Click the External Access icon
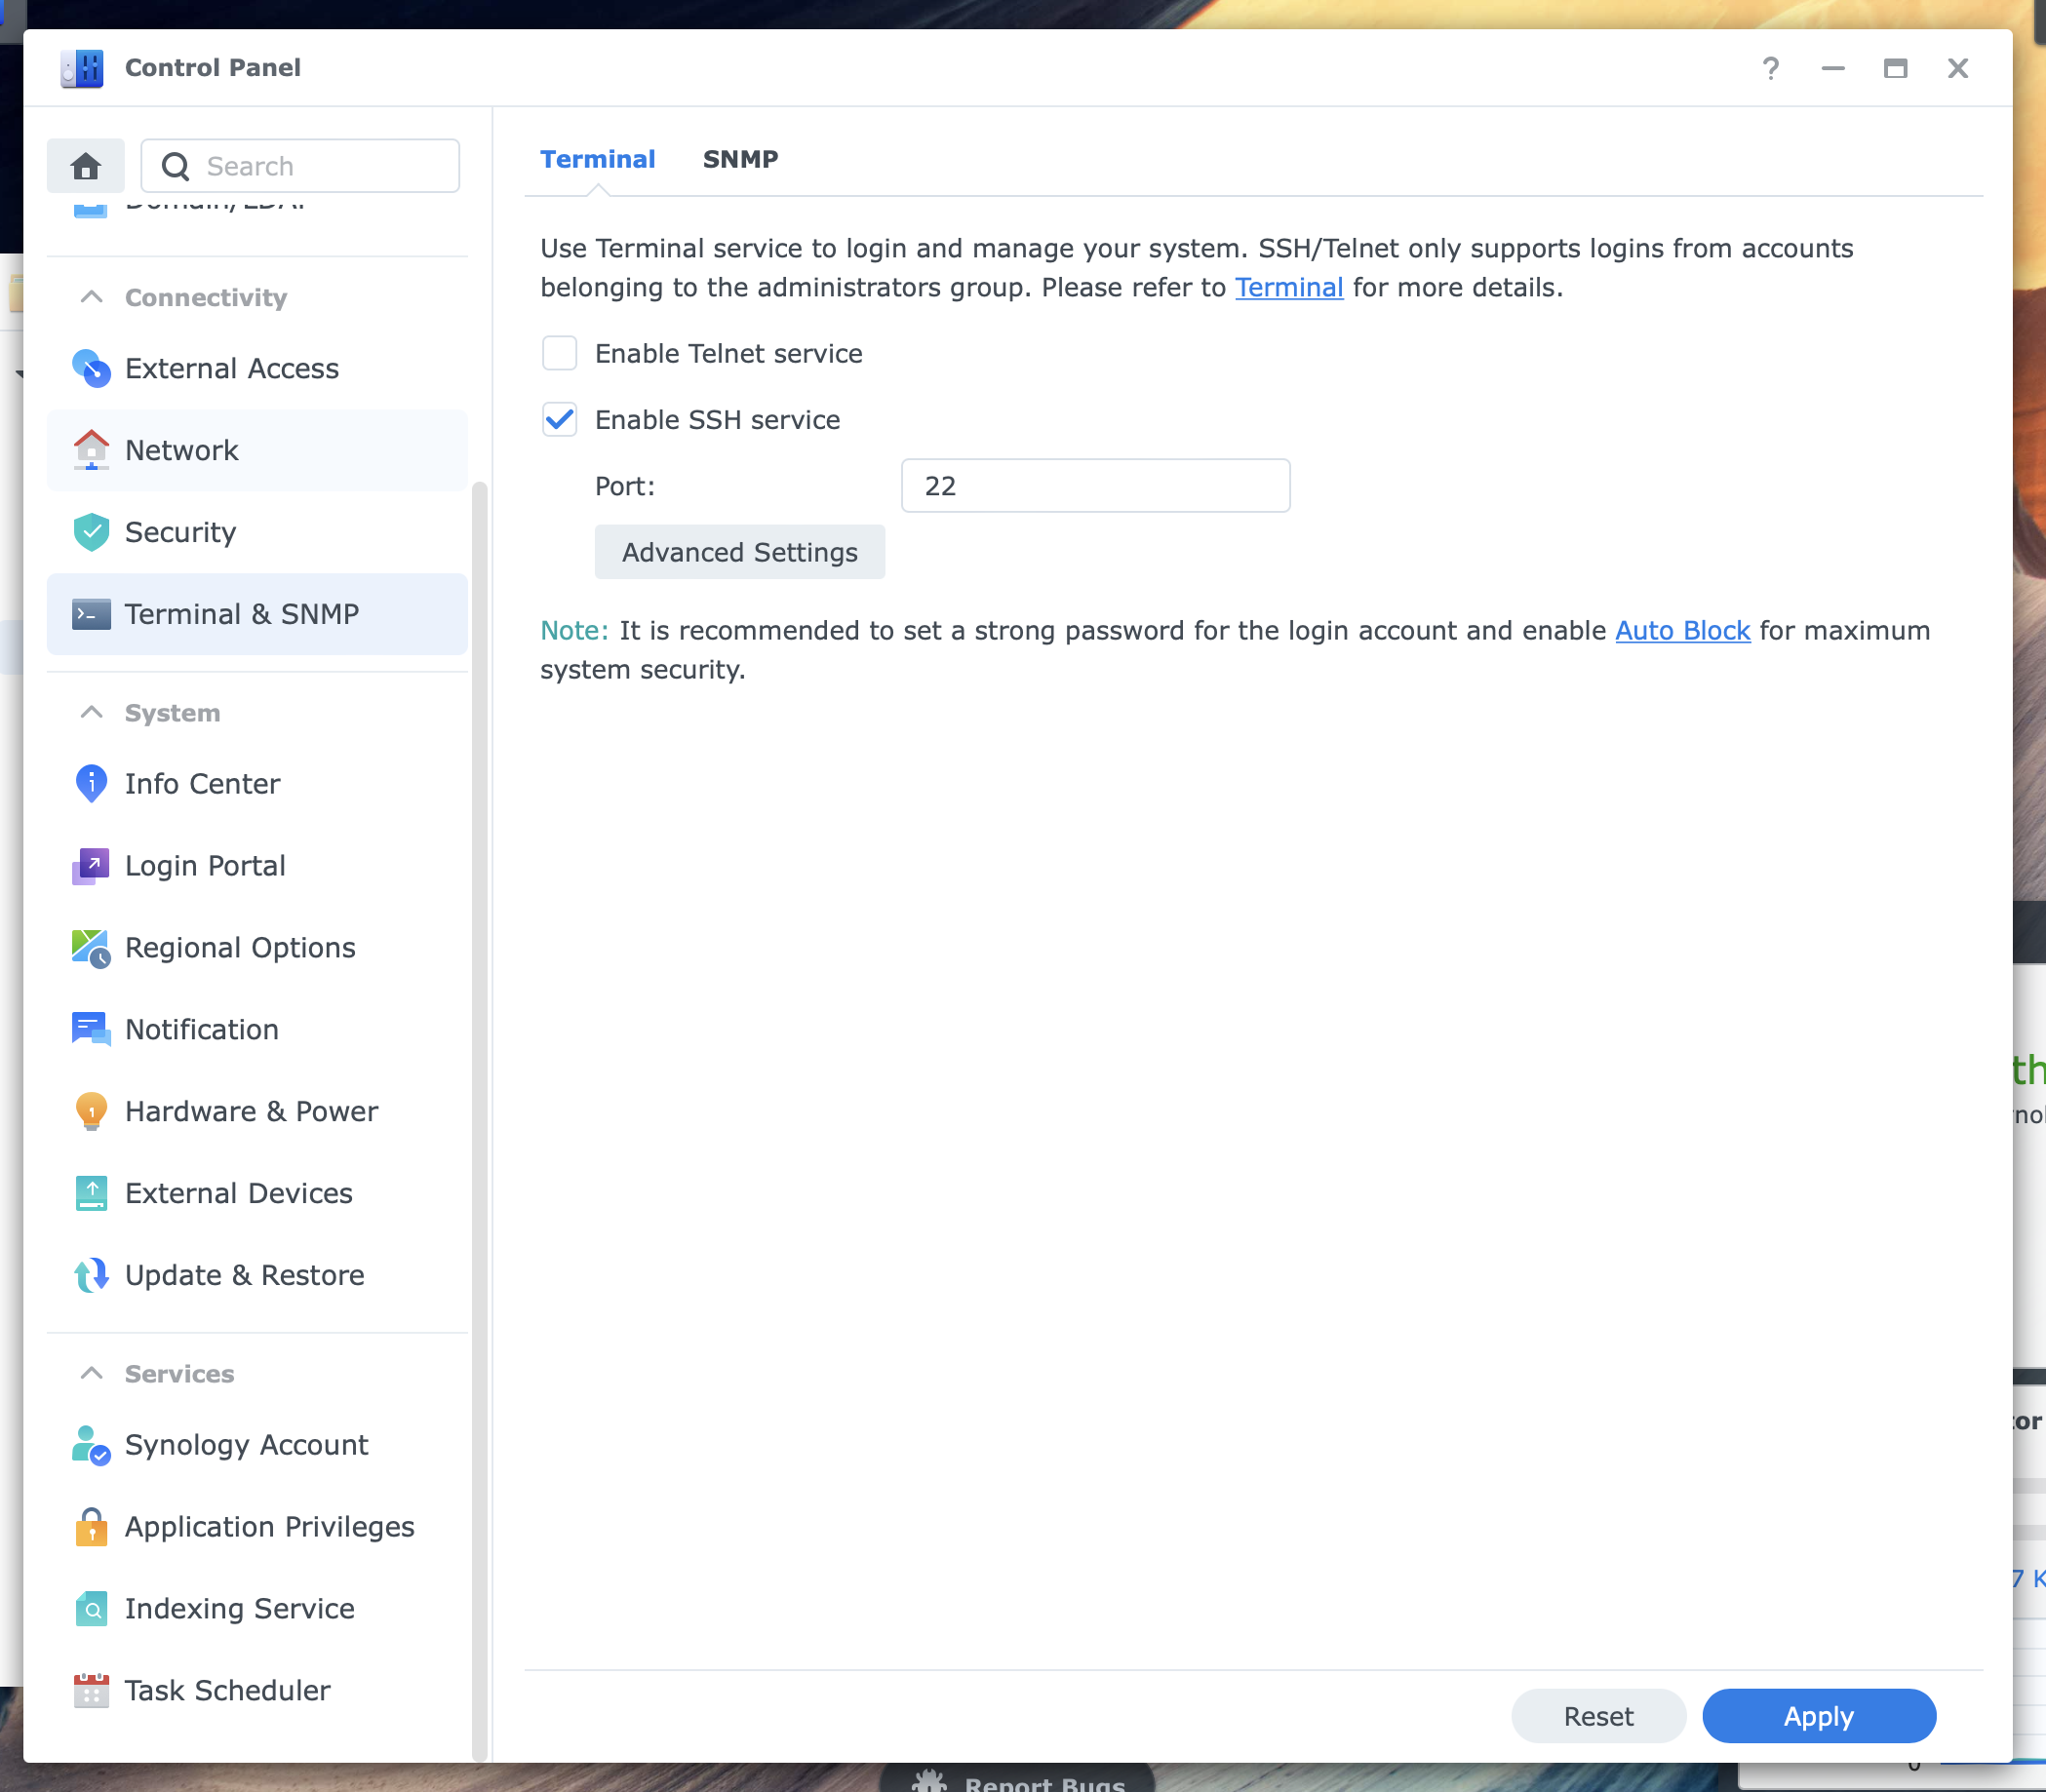2046x1792 pixels. pyautogui.click(x=91, y=368)
